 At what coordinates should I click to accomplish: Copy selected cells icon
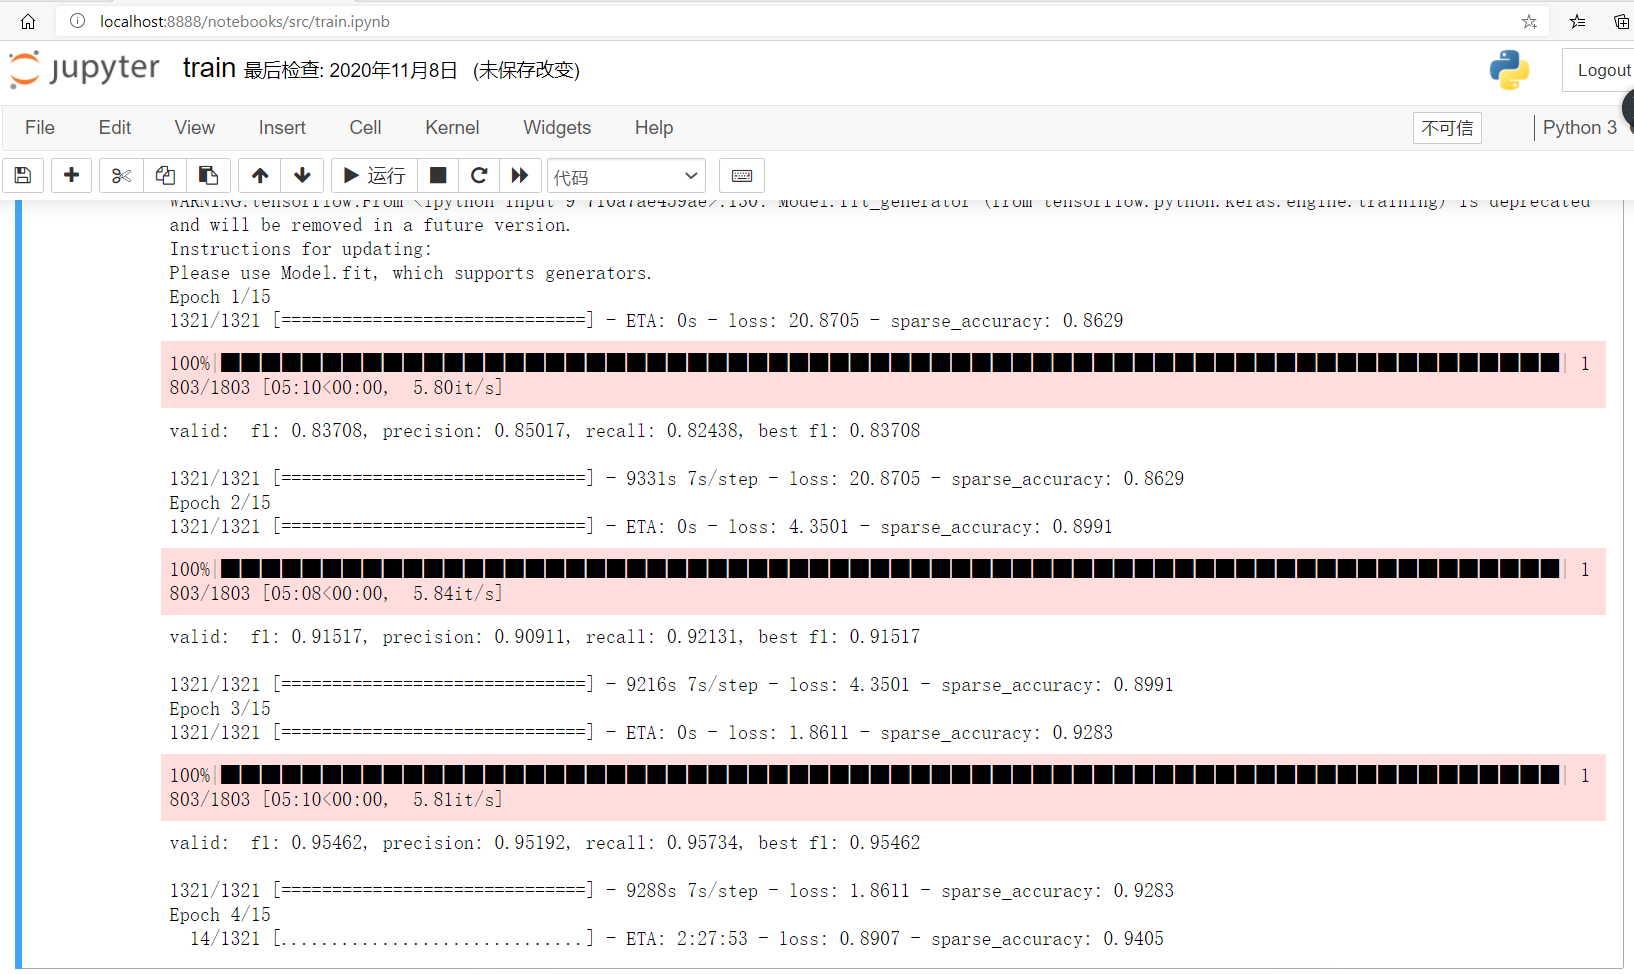point(165,176)
